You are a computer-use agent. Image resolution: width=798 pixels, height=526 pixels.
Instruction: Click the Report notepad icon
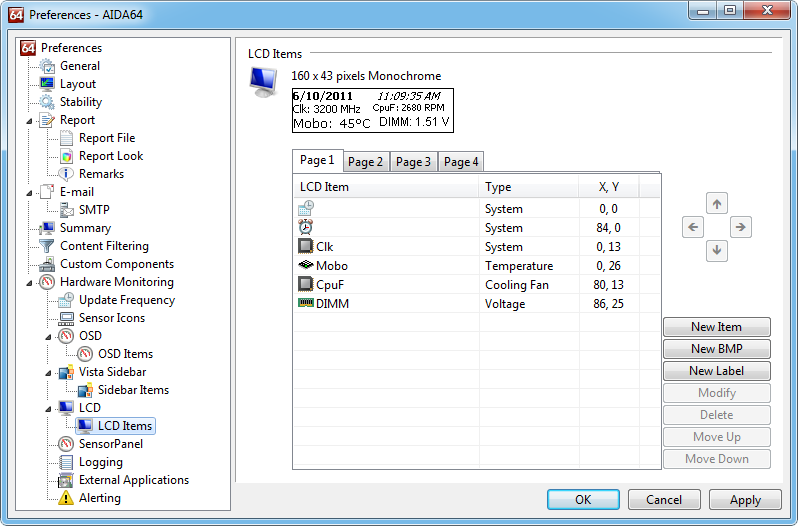47,120
